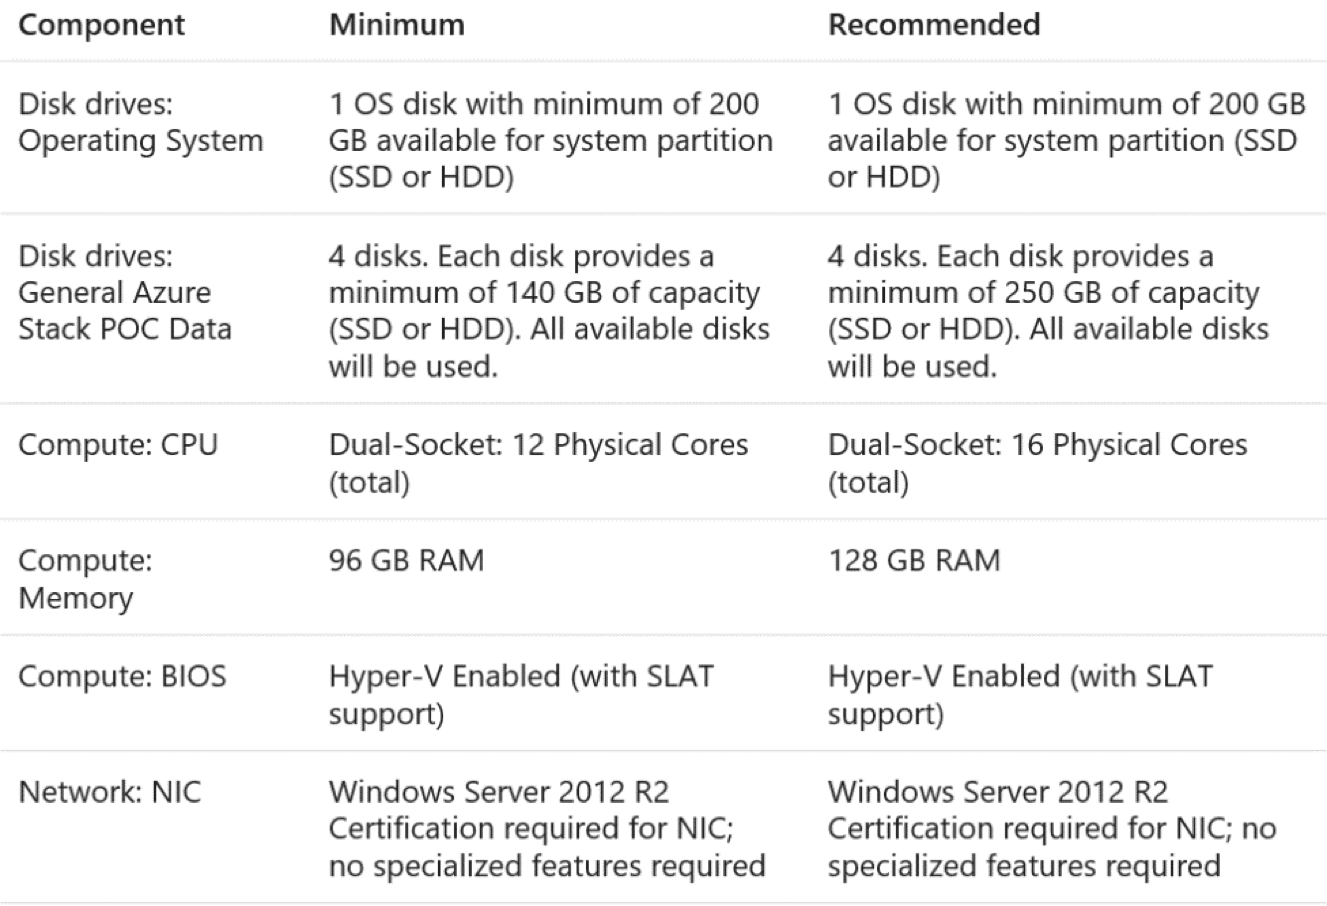Click the 140 GB capacity disks cell
The image size is (1327, 906).
click(x=548, y=311)
